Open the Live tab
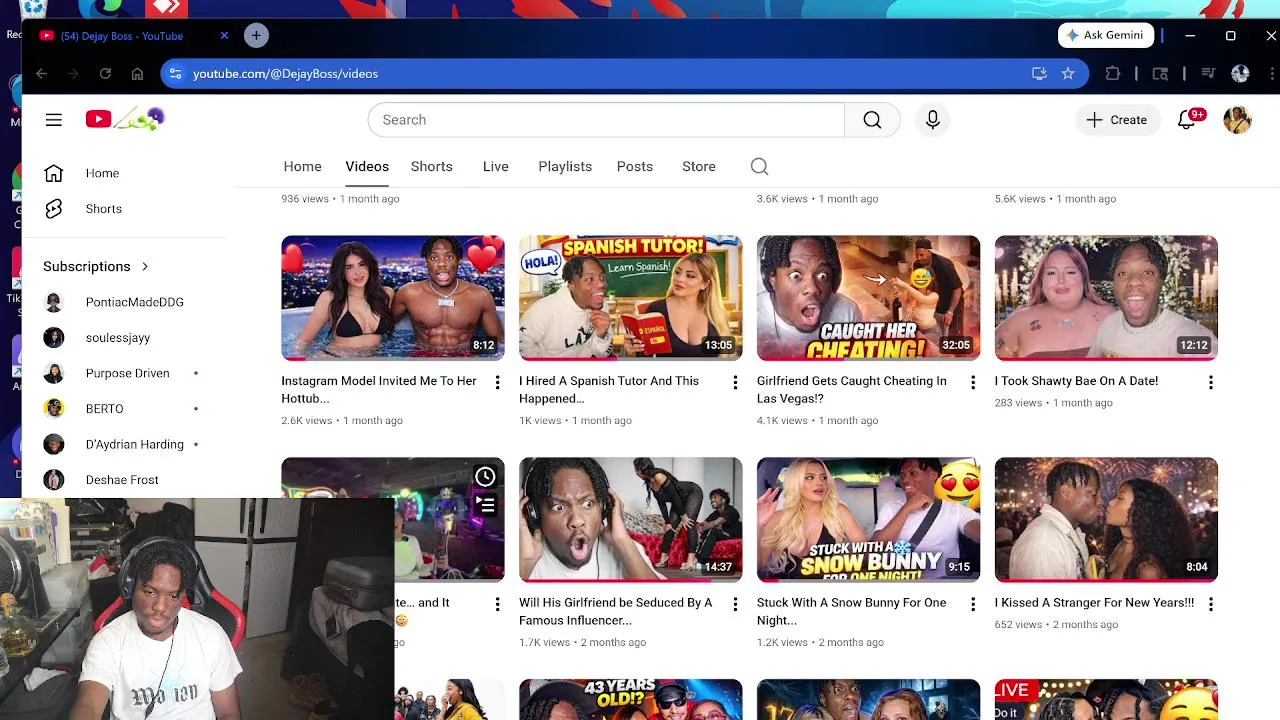The image size is (1280, 720). tap(496, 167)
